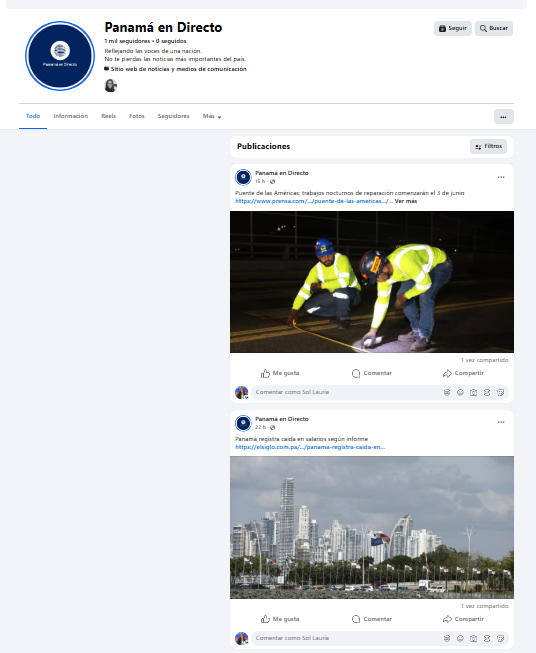Open Panamá en Directo name on salarios post
The image size is (536, 653).
click(x=282, y=419)
